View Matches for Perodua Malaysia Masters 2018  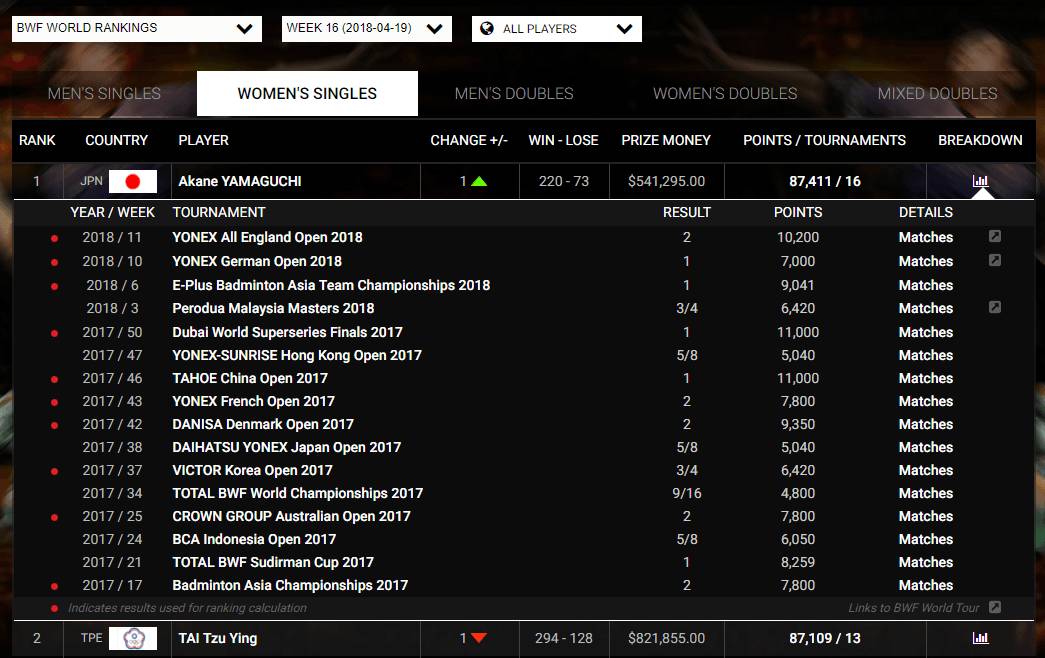tap(926, 309)
